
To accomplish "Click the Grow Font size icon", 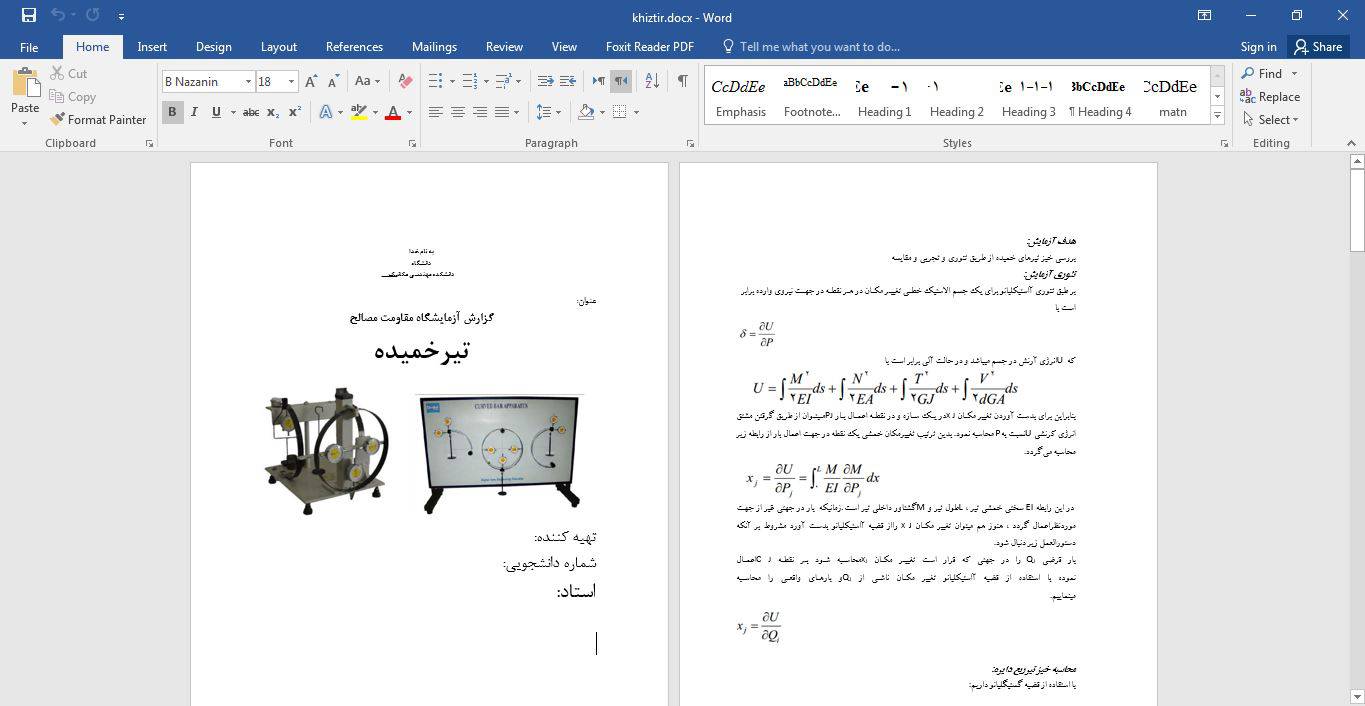I will [x=311, y=81].
